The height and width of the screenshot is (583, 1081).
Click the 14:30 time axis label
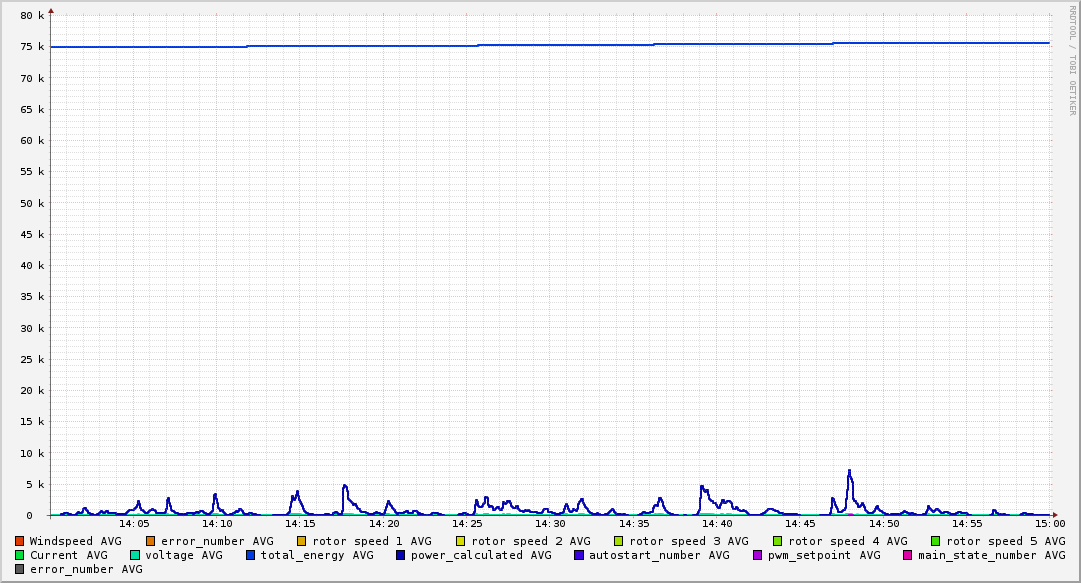click(x=550, y=523)
